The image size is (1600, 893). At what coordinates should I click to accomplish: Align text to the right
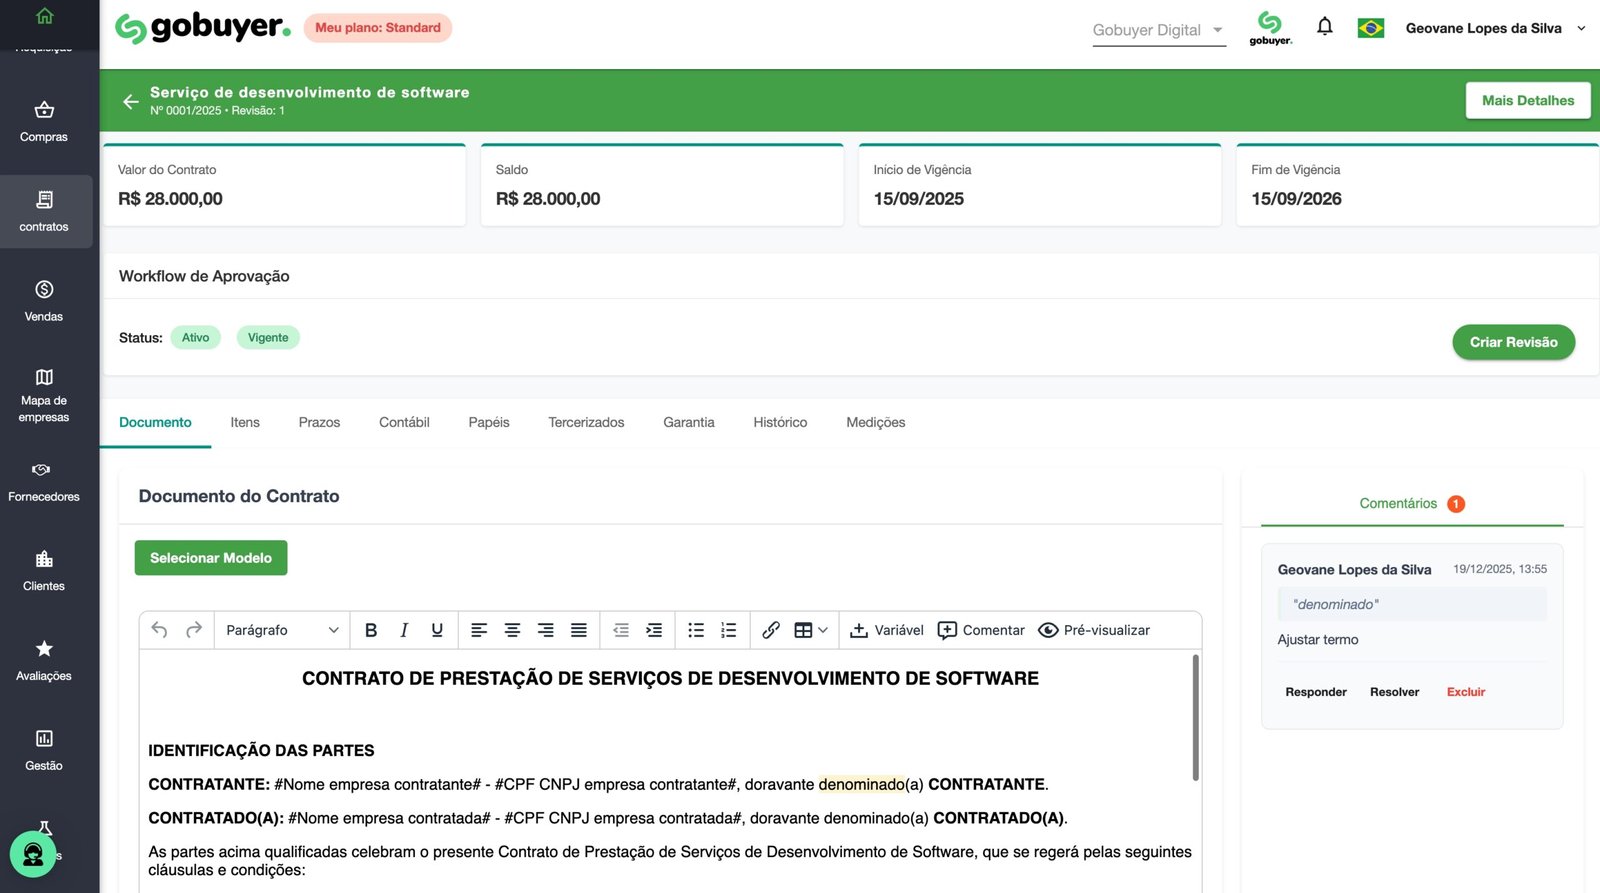click(x=545, y=630)
